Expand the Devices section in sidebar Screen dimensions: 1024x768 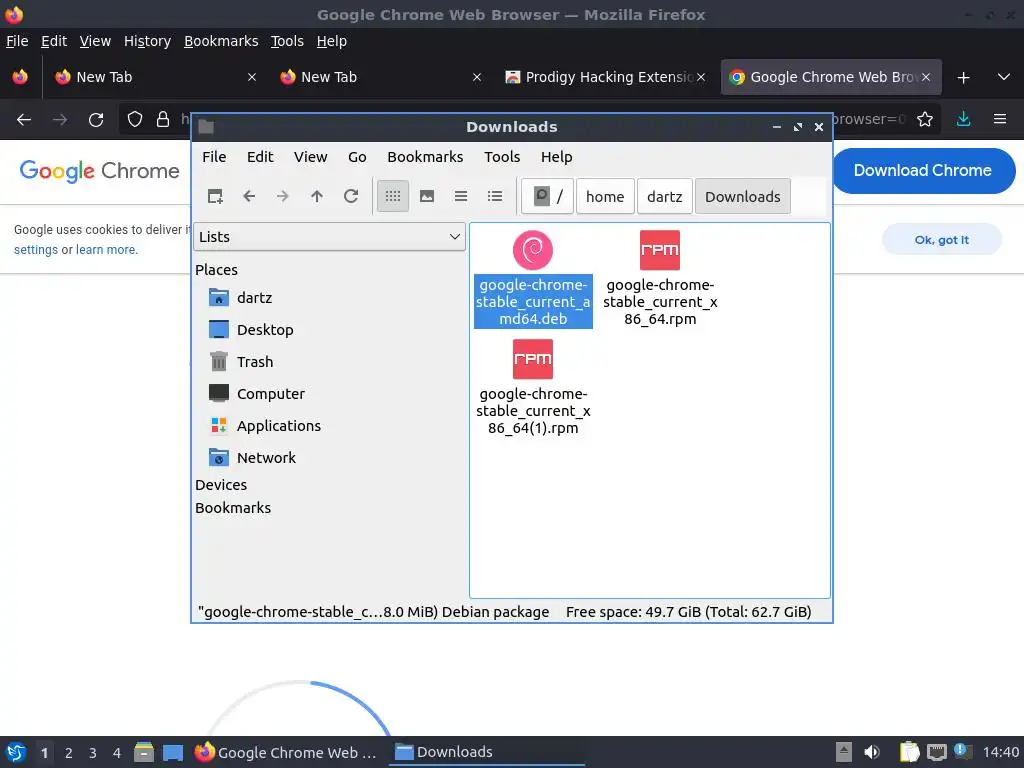click(x=221, y=485)
